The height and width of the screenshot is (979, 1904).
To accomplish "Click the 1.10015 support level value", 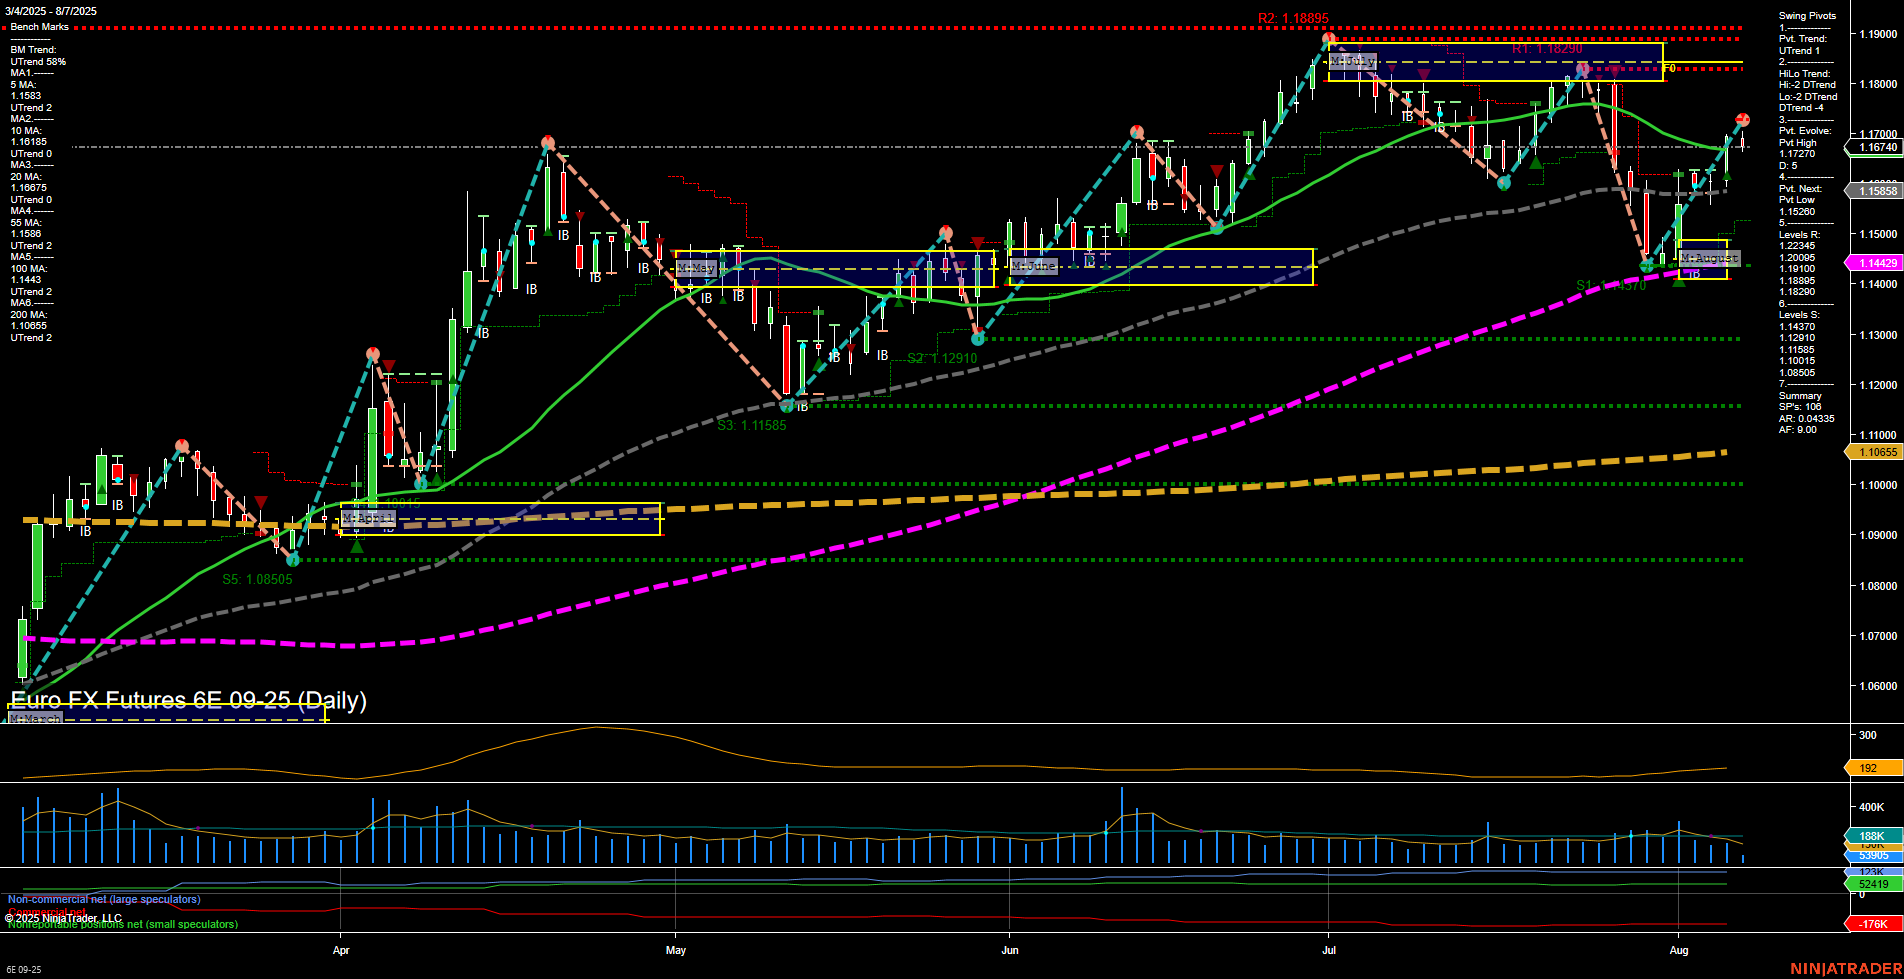I will point(1797,361).
